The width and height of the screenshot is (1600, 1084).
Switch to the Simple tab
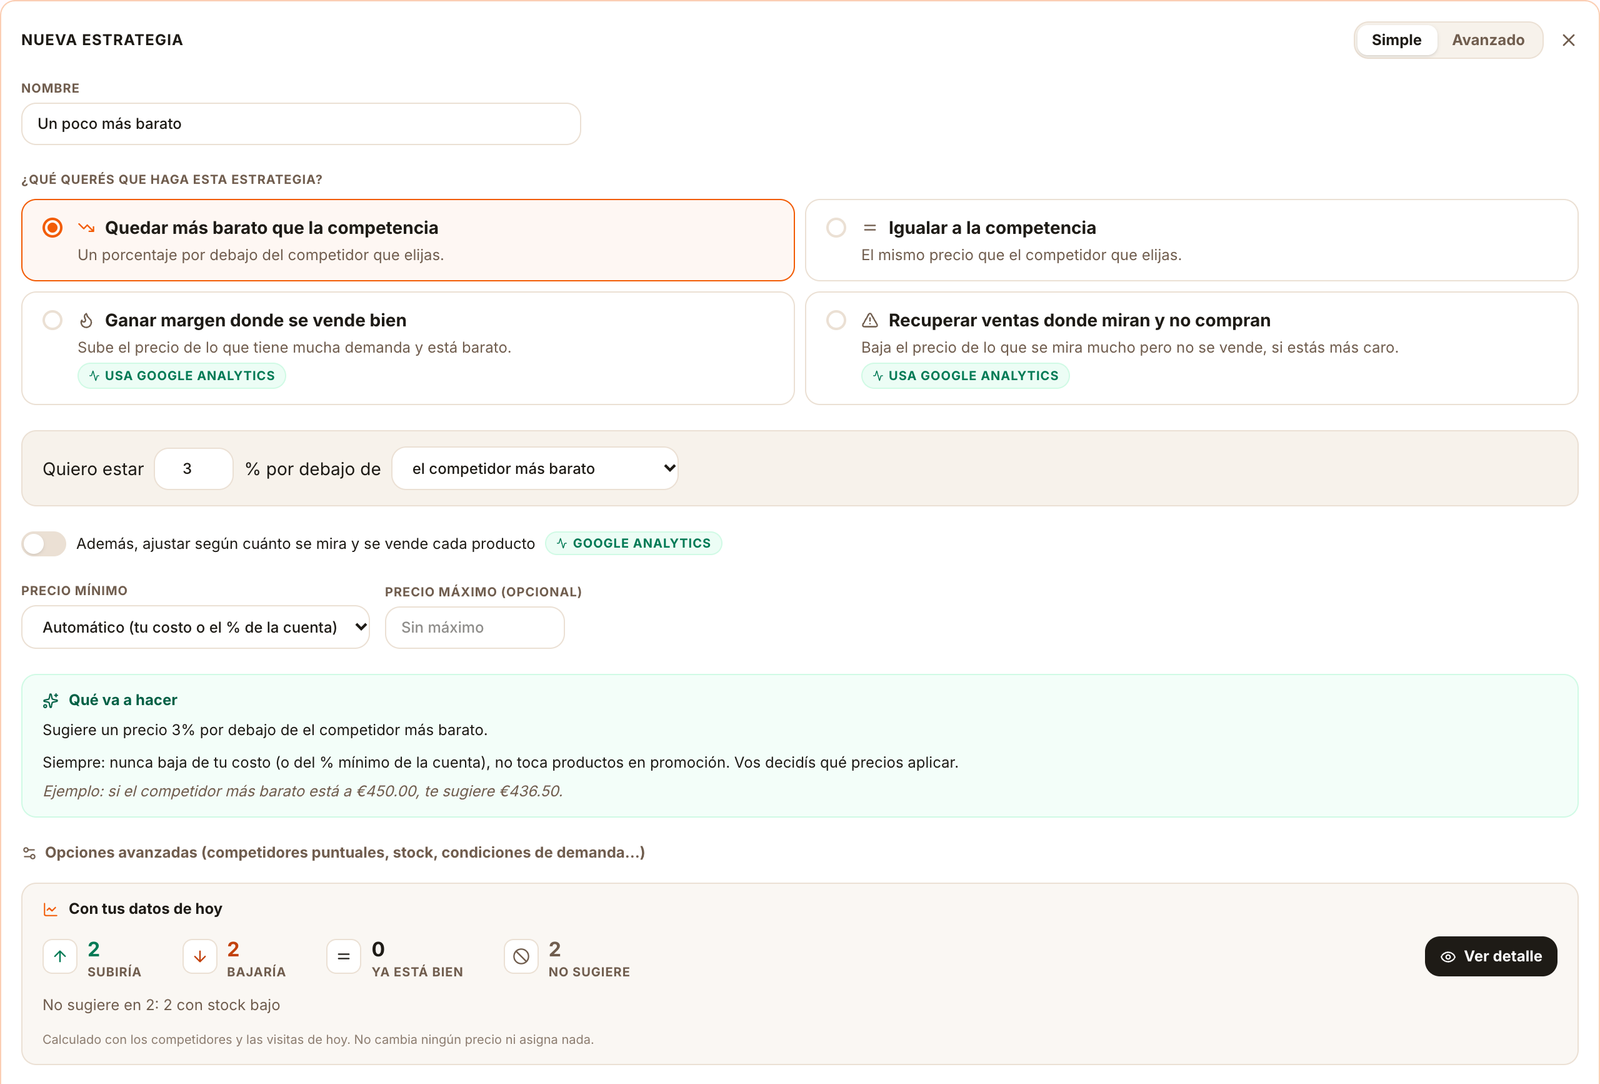coord(1396,40)
